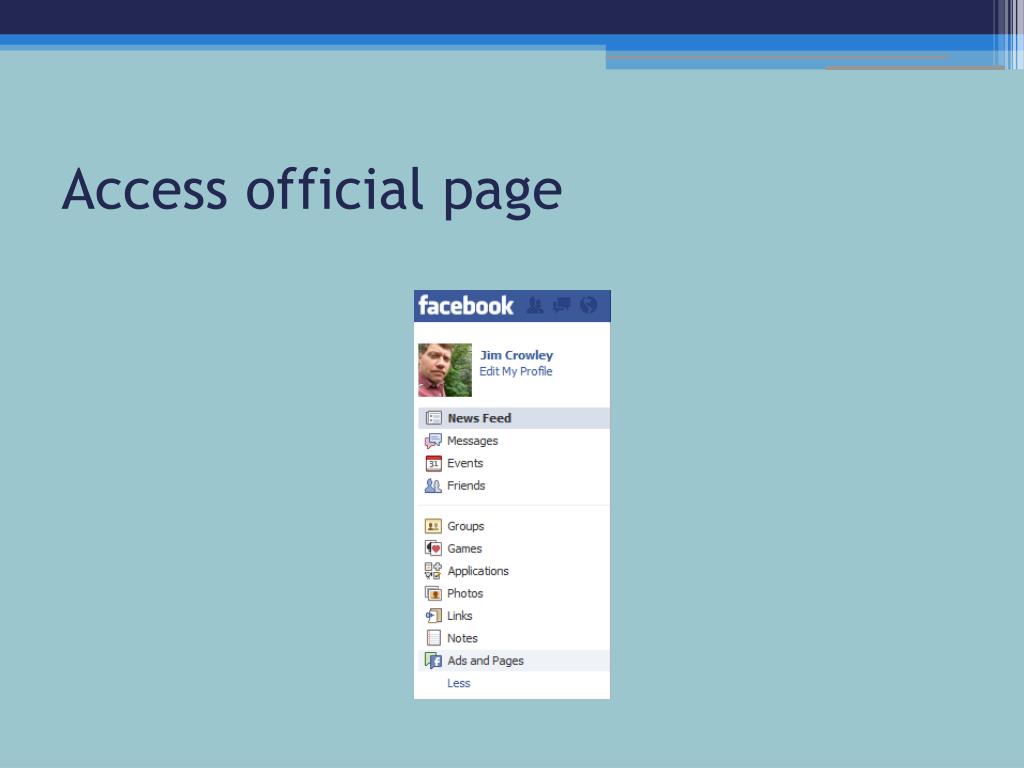The image size is (1024, 768).
Task: Click the Messages speech bubble icon
Action: tap(433, 441)
